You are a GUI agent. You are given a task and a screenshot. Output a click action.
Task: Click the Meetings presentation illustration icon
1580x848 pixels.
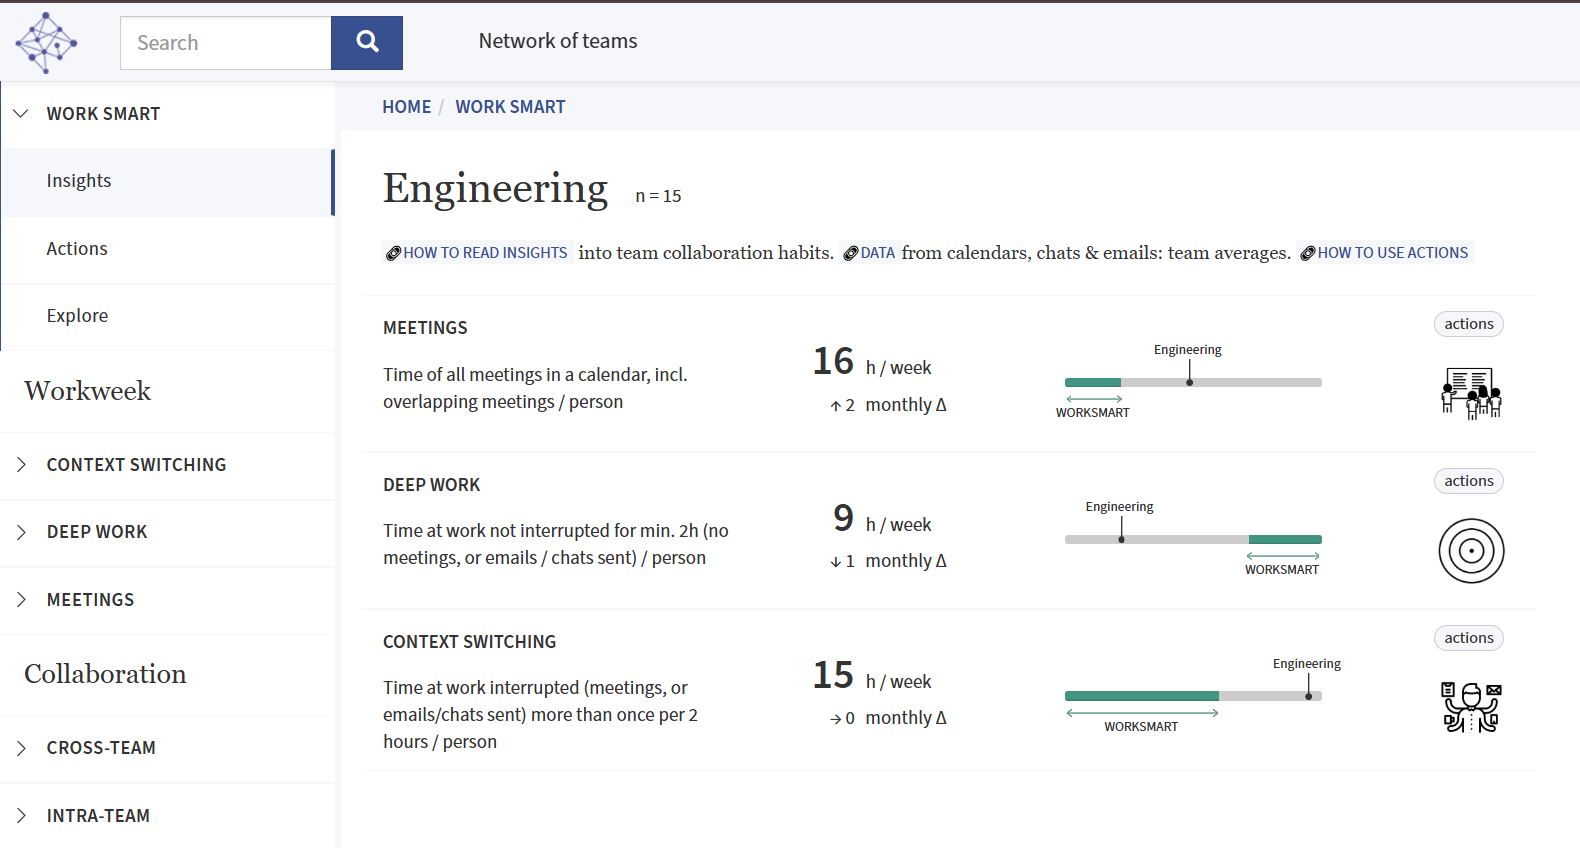click(x=1471, y=393)
